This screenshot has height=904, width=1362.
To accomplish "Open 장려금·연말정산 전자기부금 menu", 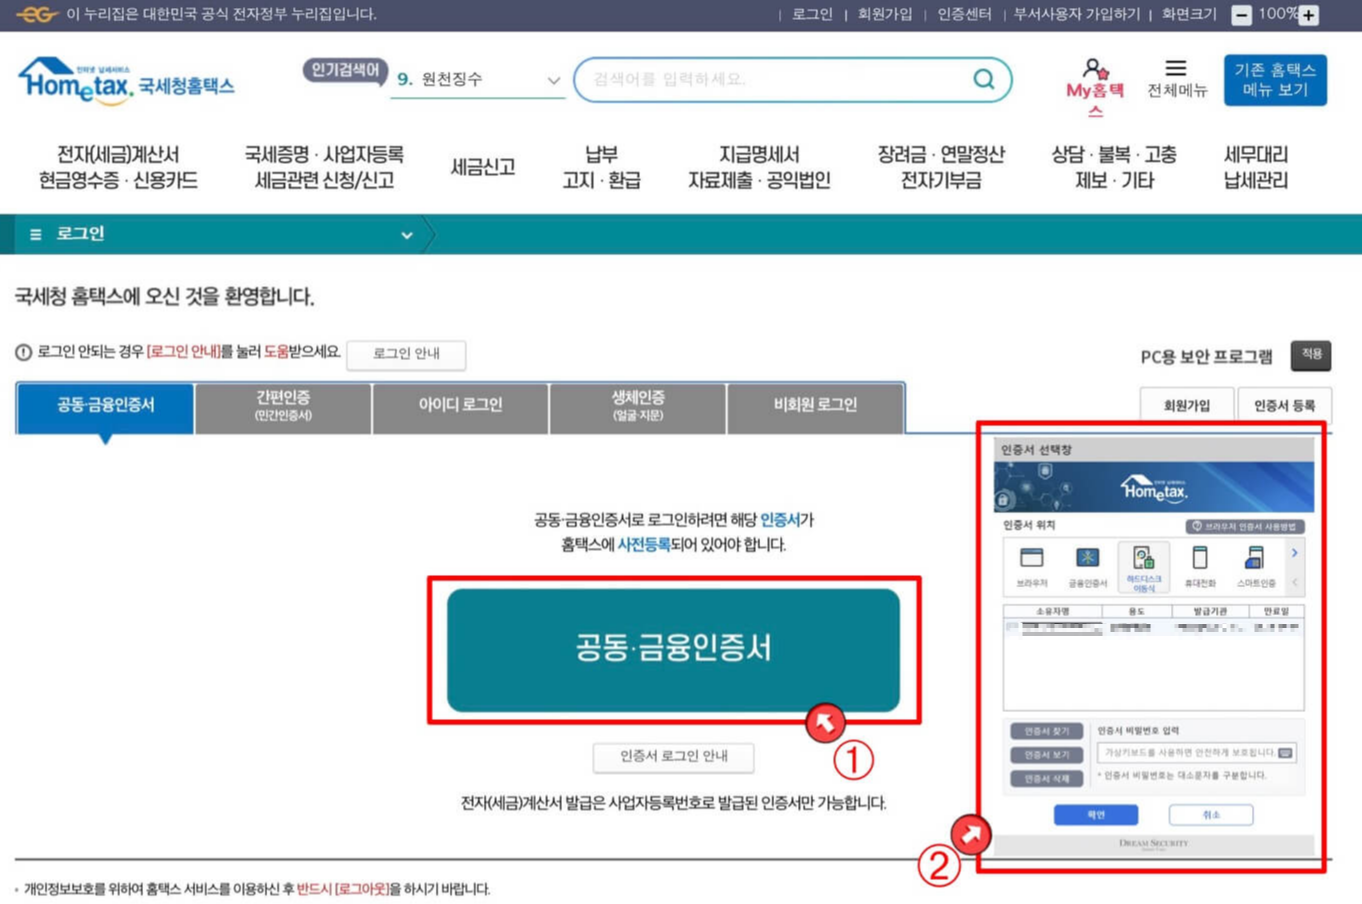I will pyautogui.click(x=941, y=167).
